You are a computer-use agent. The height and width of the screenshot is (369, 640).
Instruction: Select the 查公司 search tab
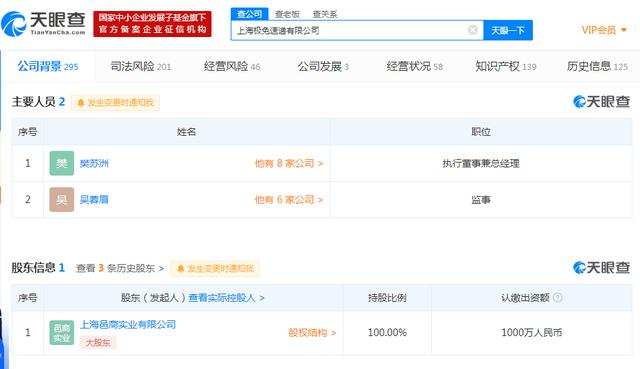(x=249, y=14)
